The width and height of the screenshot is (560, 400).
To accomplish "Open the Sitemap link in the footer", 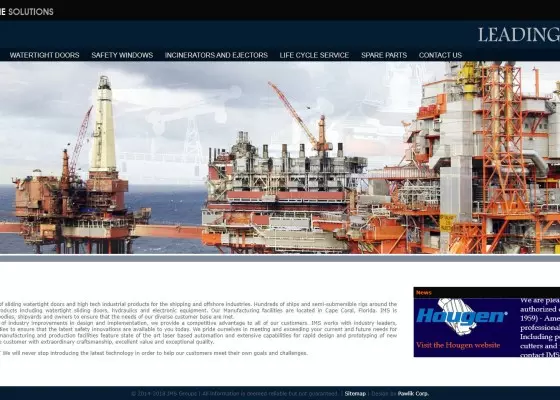I will (355, 394).
